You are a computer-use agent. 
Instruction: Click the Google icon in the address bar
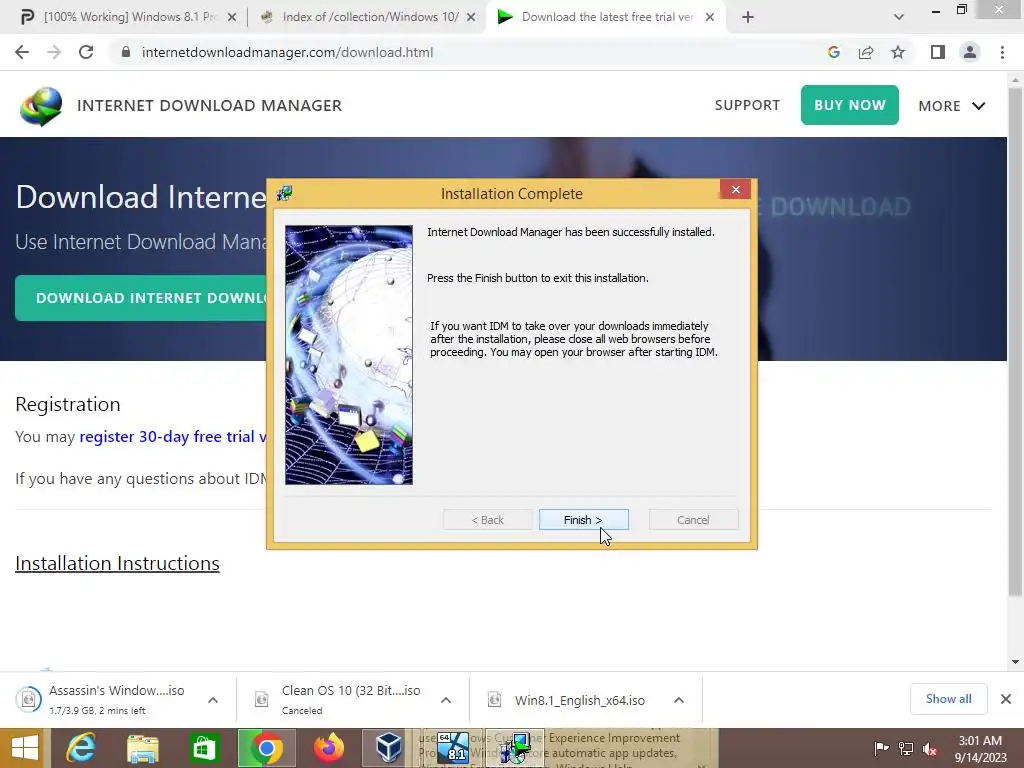tap(833, 52)
